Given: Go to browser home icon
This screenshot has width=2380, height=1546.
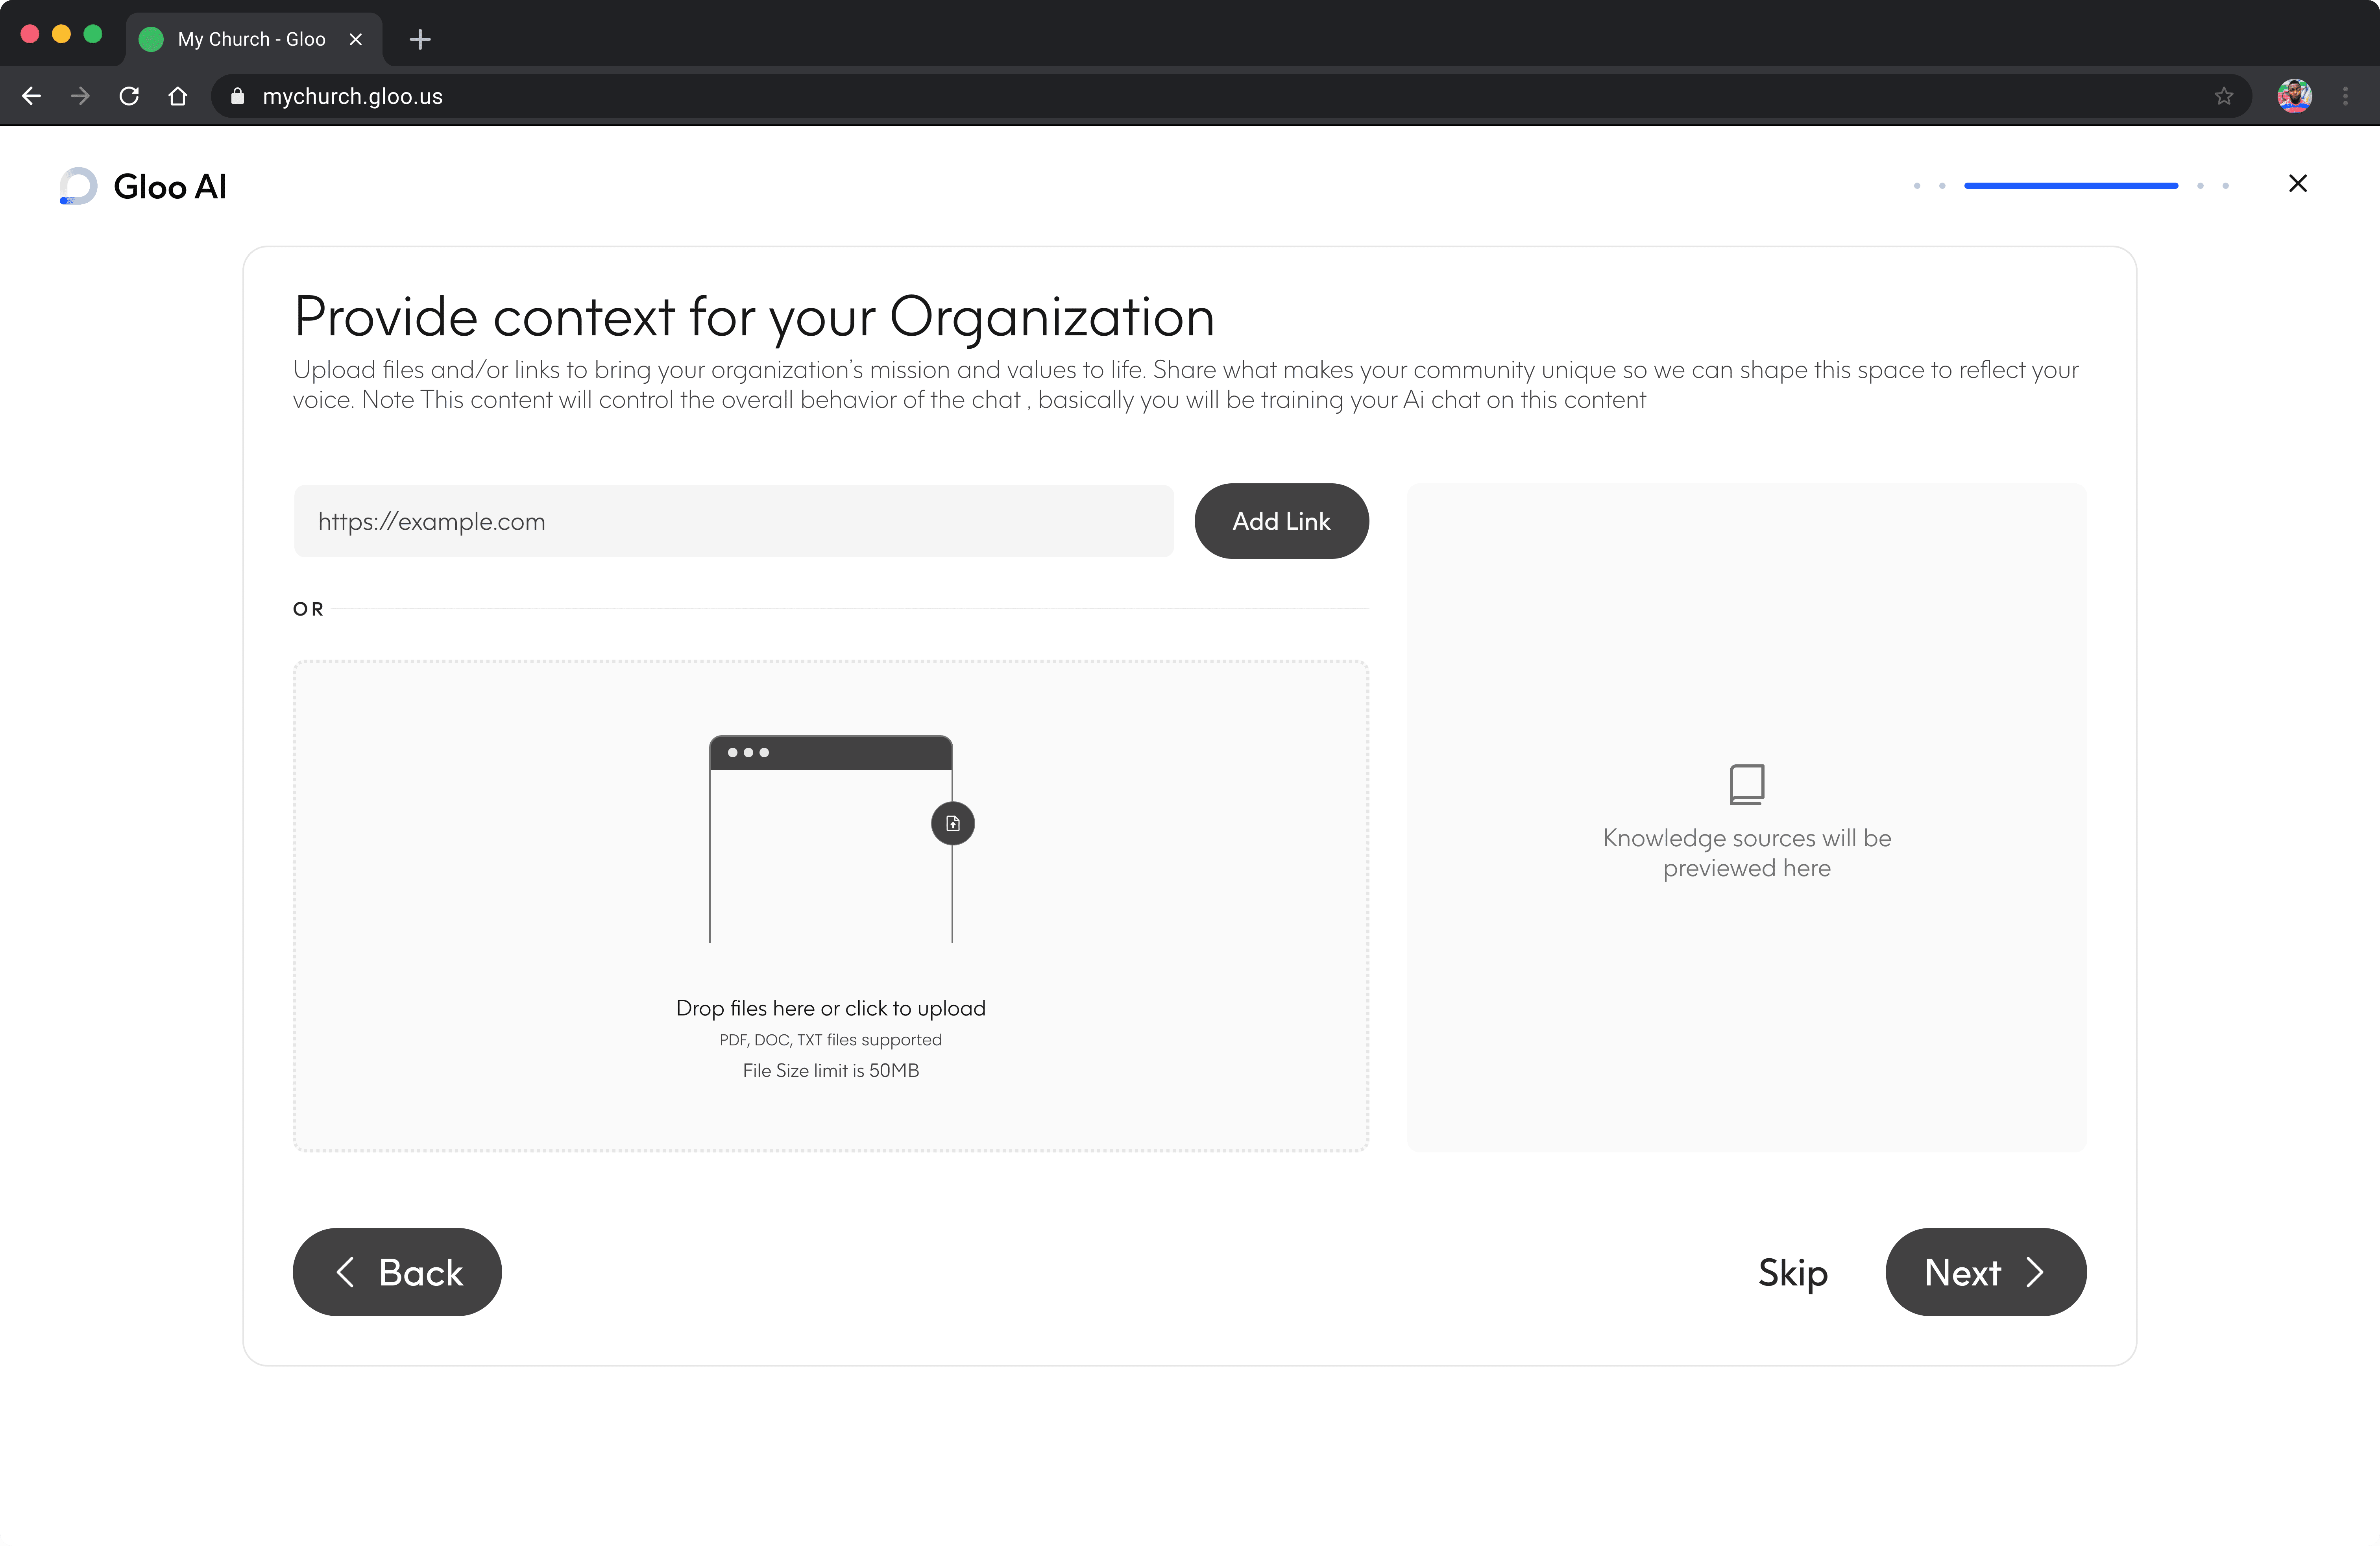Looking at the screenshot, I should (178, 96).
